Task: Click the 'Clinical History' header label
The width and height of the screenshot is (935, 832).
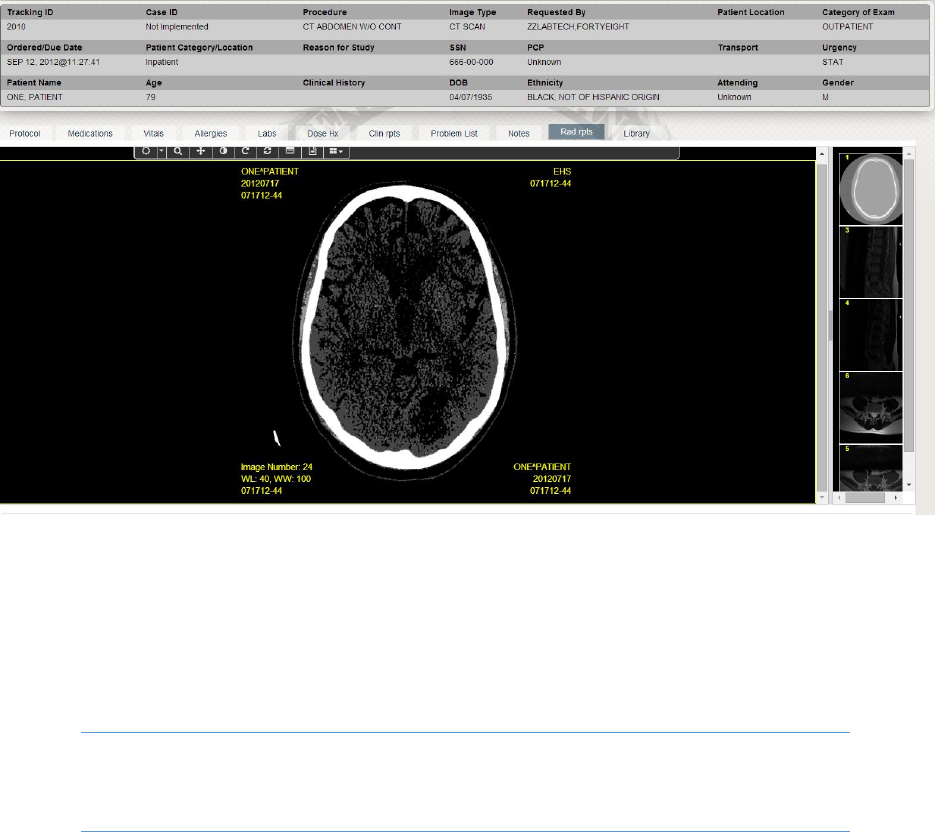Action: (333, 82)
